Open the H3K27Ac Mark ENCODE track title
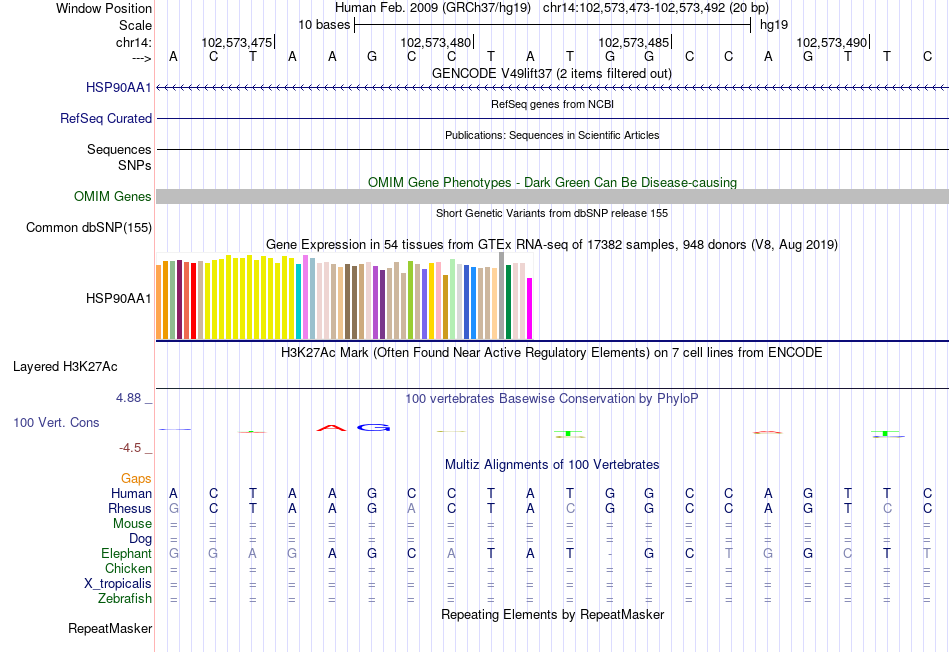950x652 pixels. pyautogui.click(x=551, y=353)
